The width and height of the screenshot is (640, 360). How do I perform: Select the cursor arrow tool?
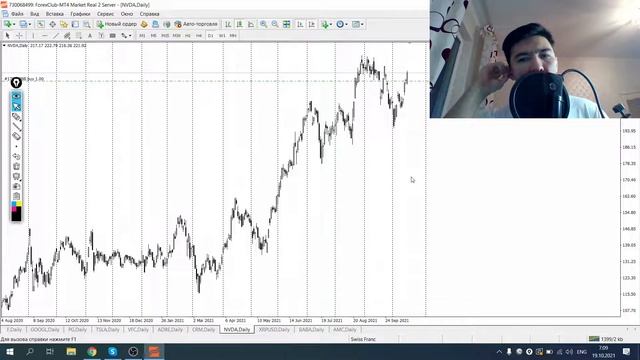(7, 36)
